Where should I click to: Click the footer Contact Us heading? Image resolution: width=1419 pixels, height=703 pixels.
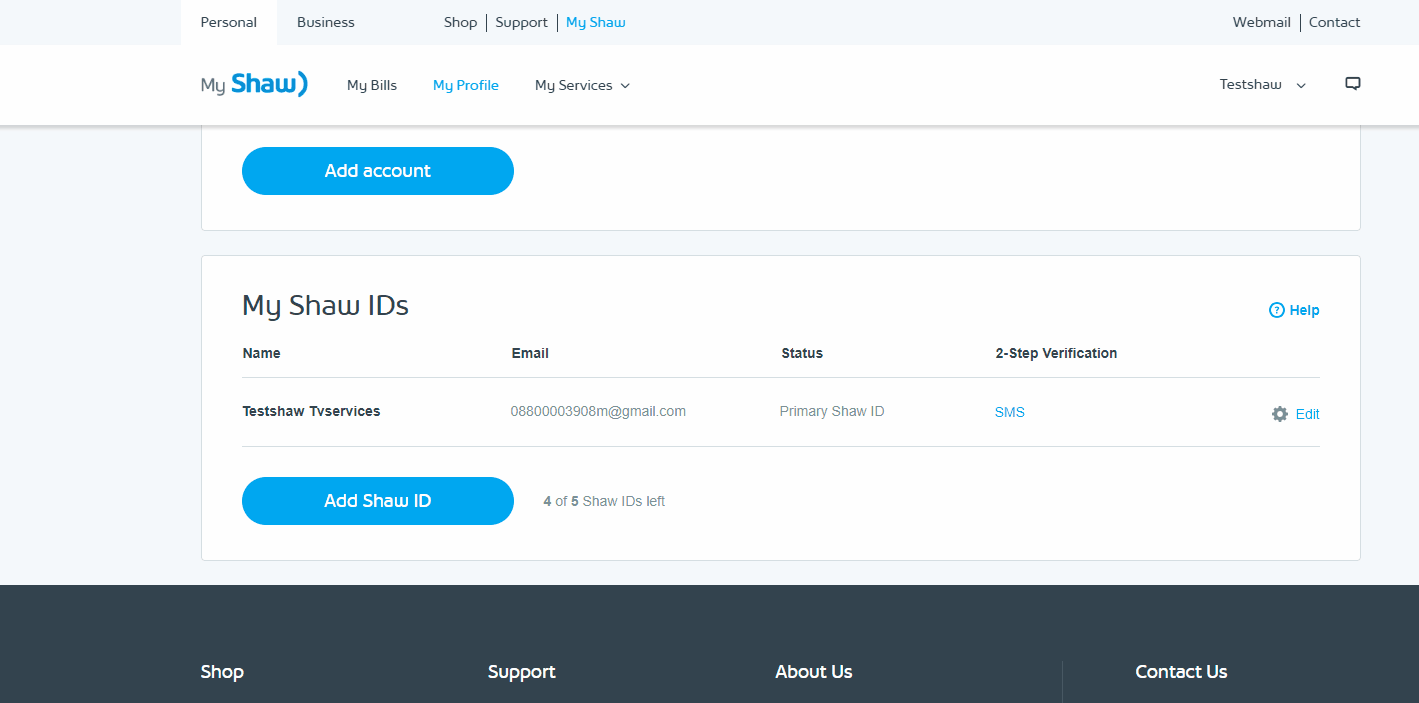tap(1181, 672)
